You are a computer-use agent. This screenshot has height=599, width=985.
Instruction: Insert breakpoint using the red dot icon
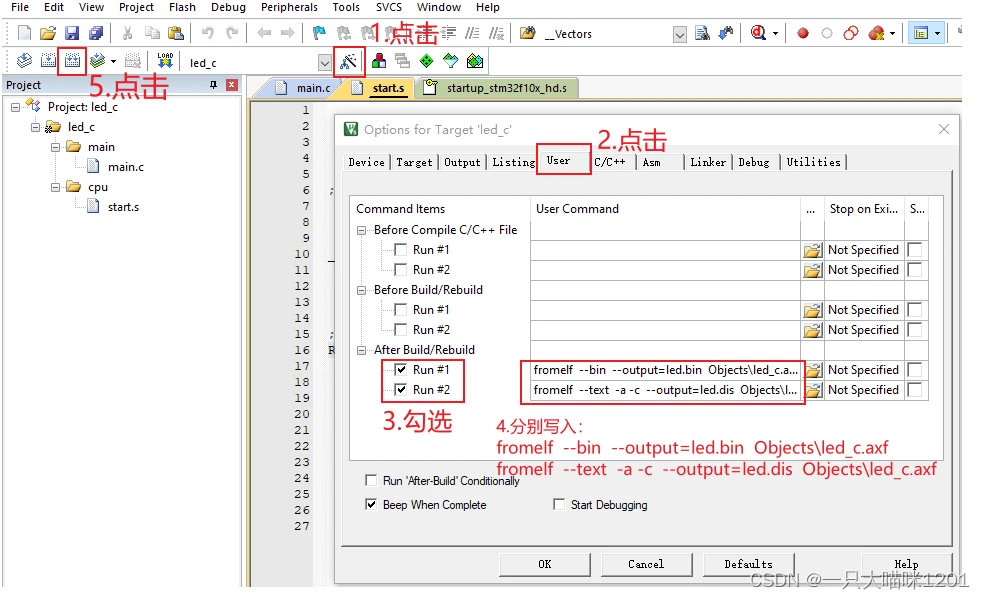[x=802, y=33]
